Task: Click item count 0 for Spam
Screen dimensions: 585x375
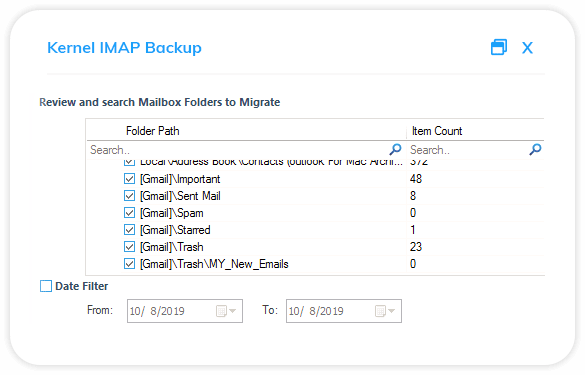Action: point(413,213)
